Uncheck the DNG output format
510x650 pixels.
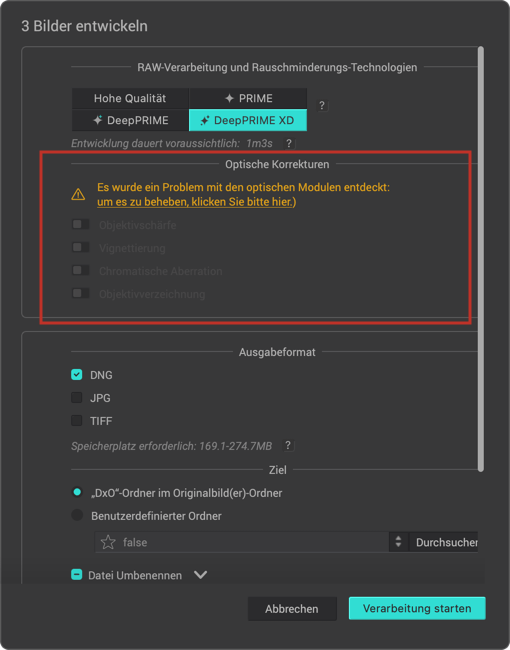pos(77,375)
